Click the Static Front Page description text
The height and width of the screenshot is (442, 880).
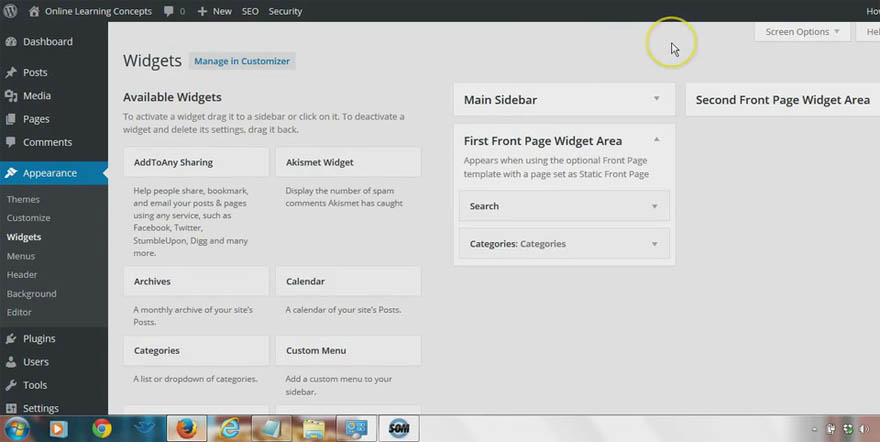[556, 167]
